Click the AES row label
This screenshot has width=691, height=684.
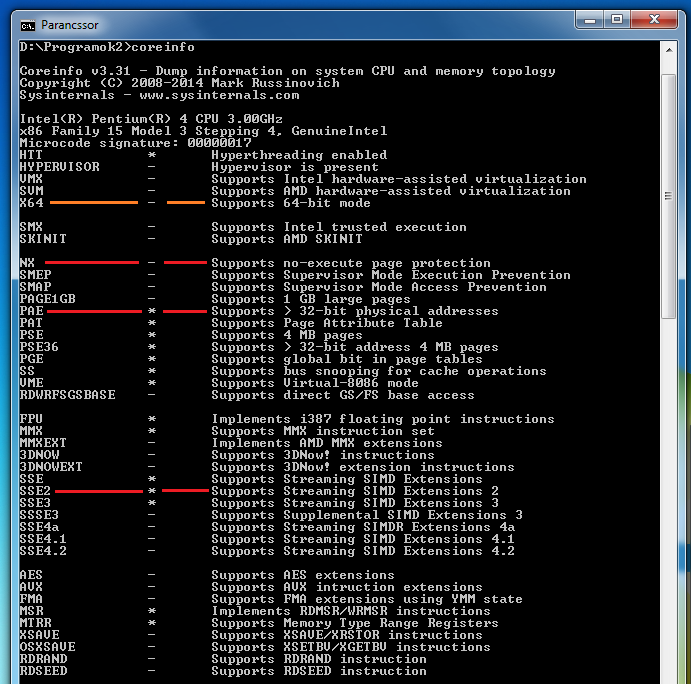click(x=31, y=575)
